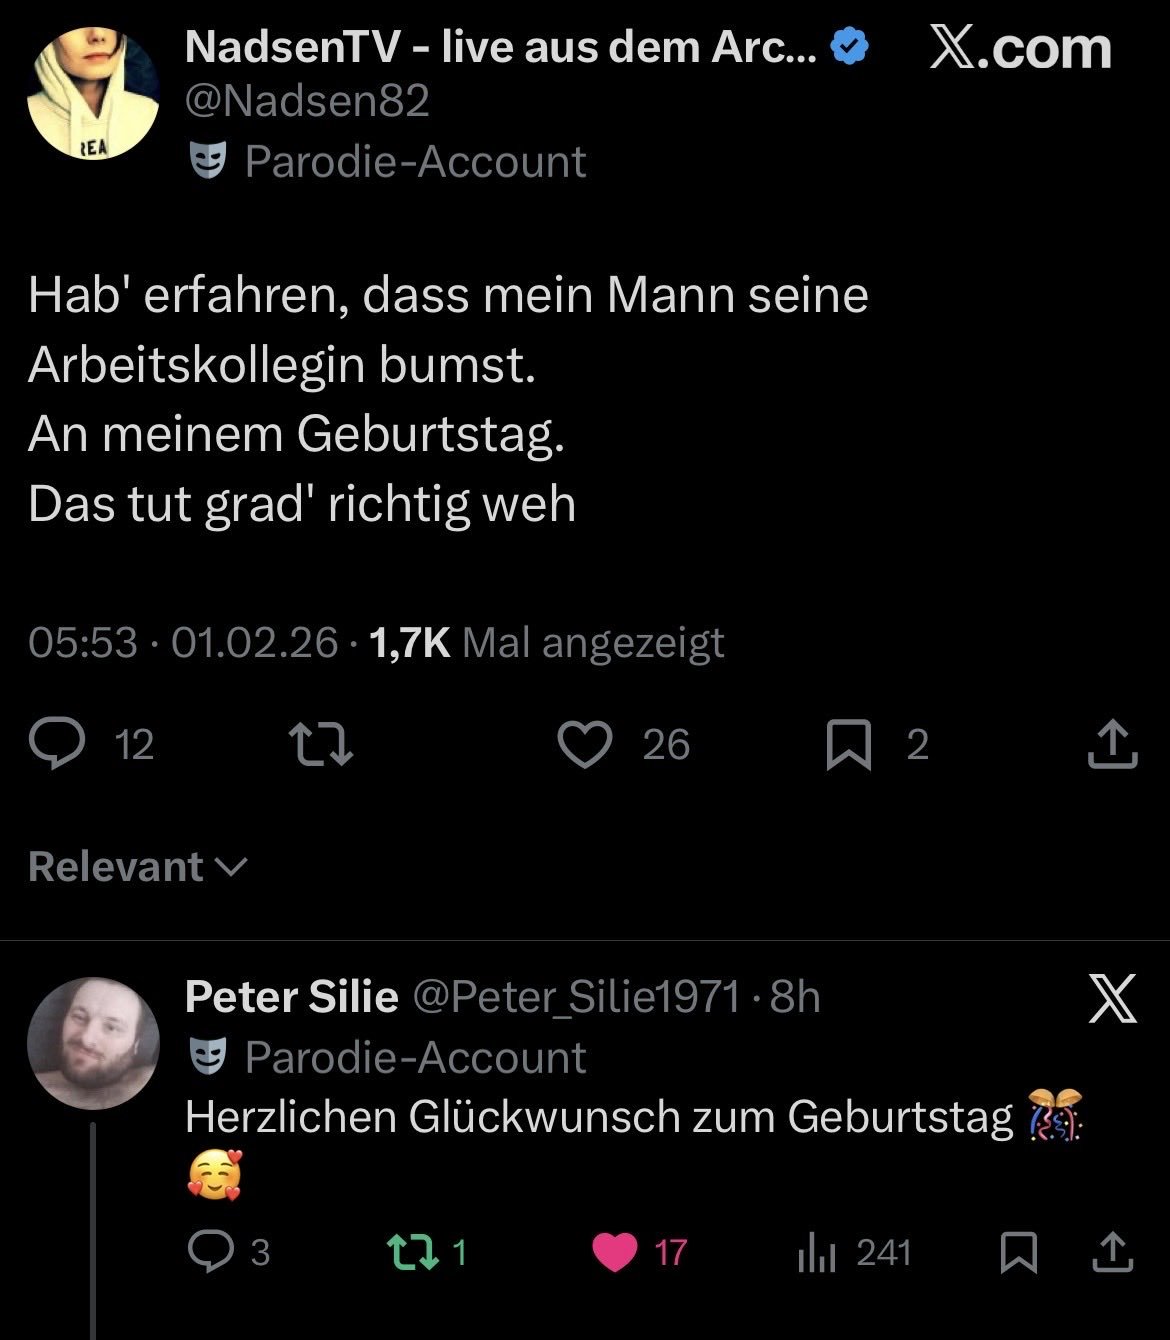The image size is (1170, 1340).
Task: Like the main post with 26 likes
Action: pyautogui.click(x=585, y=745)
